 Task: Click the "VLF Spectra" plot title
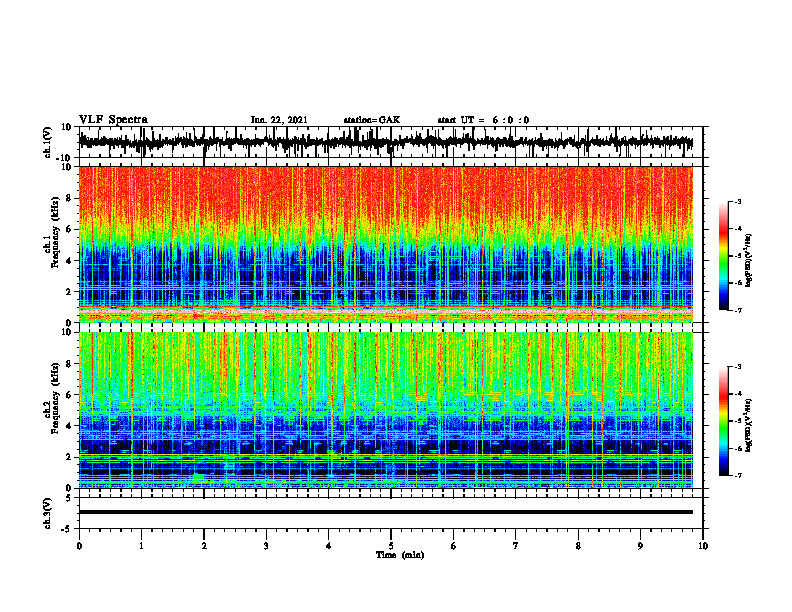114,120
